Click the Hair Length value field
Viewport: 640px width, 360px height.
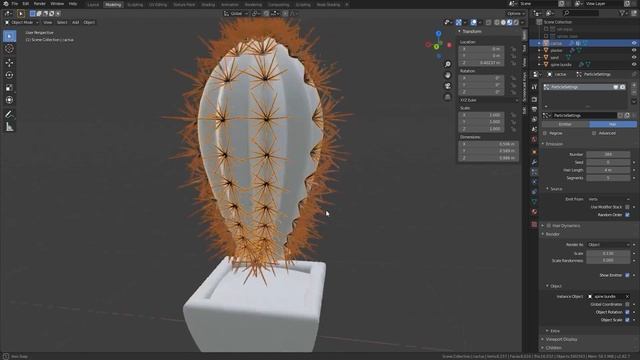click(608, 170)
